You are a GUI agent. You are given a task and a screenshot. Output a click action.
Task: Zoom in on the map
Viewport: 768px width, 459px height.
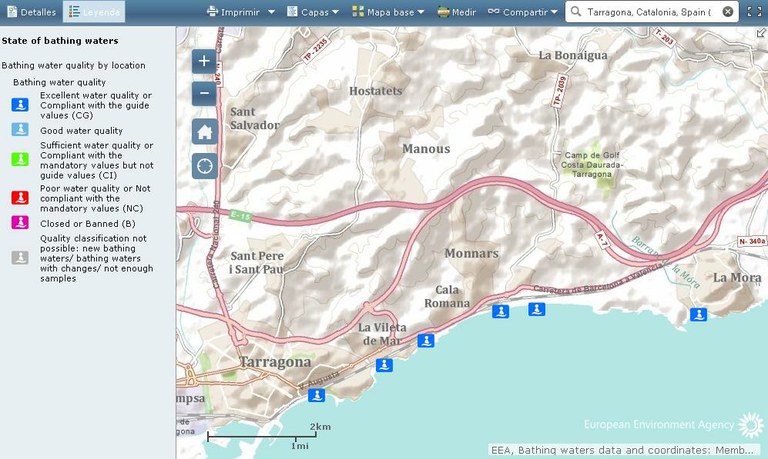204,61
